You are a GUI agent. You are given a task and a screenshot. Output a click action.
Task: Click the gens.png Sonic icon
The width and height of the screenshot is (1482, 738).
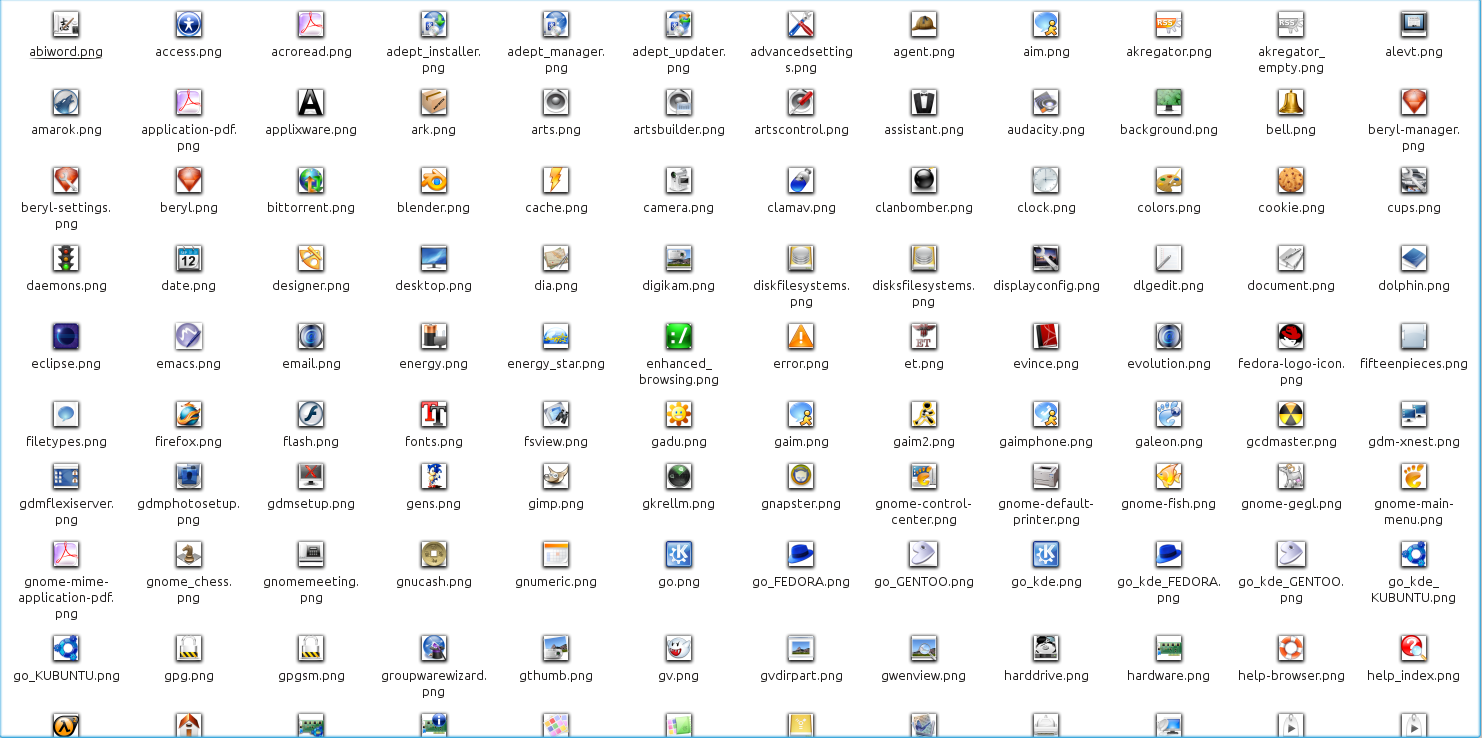433,476
